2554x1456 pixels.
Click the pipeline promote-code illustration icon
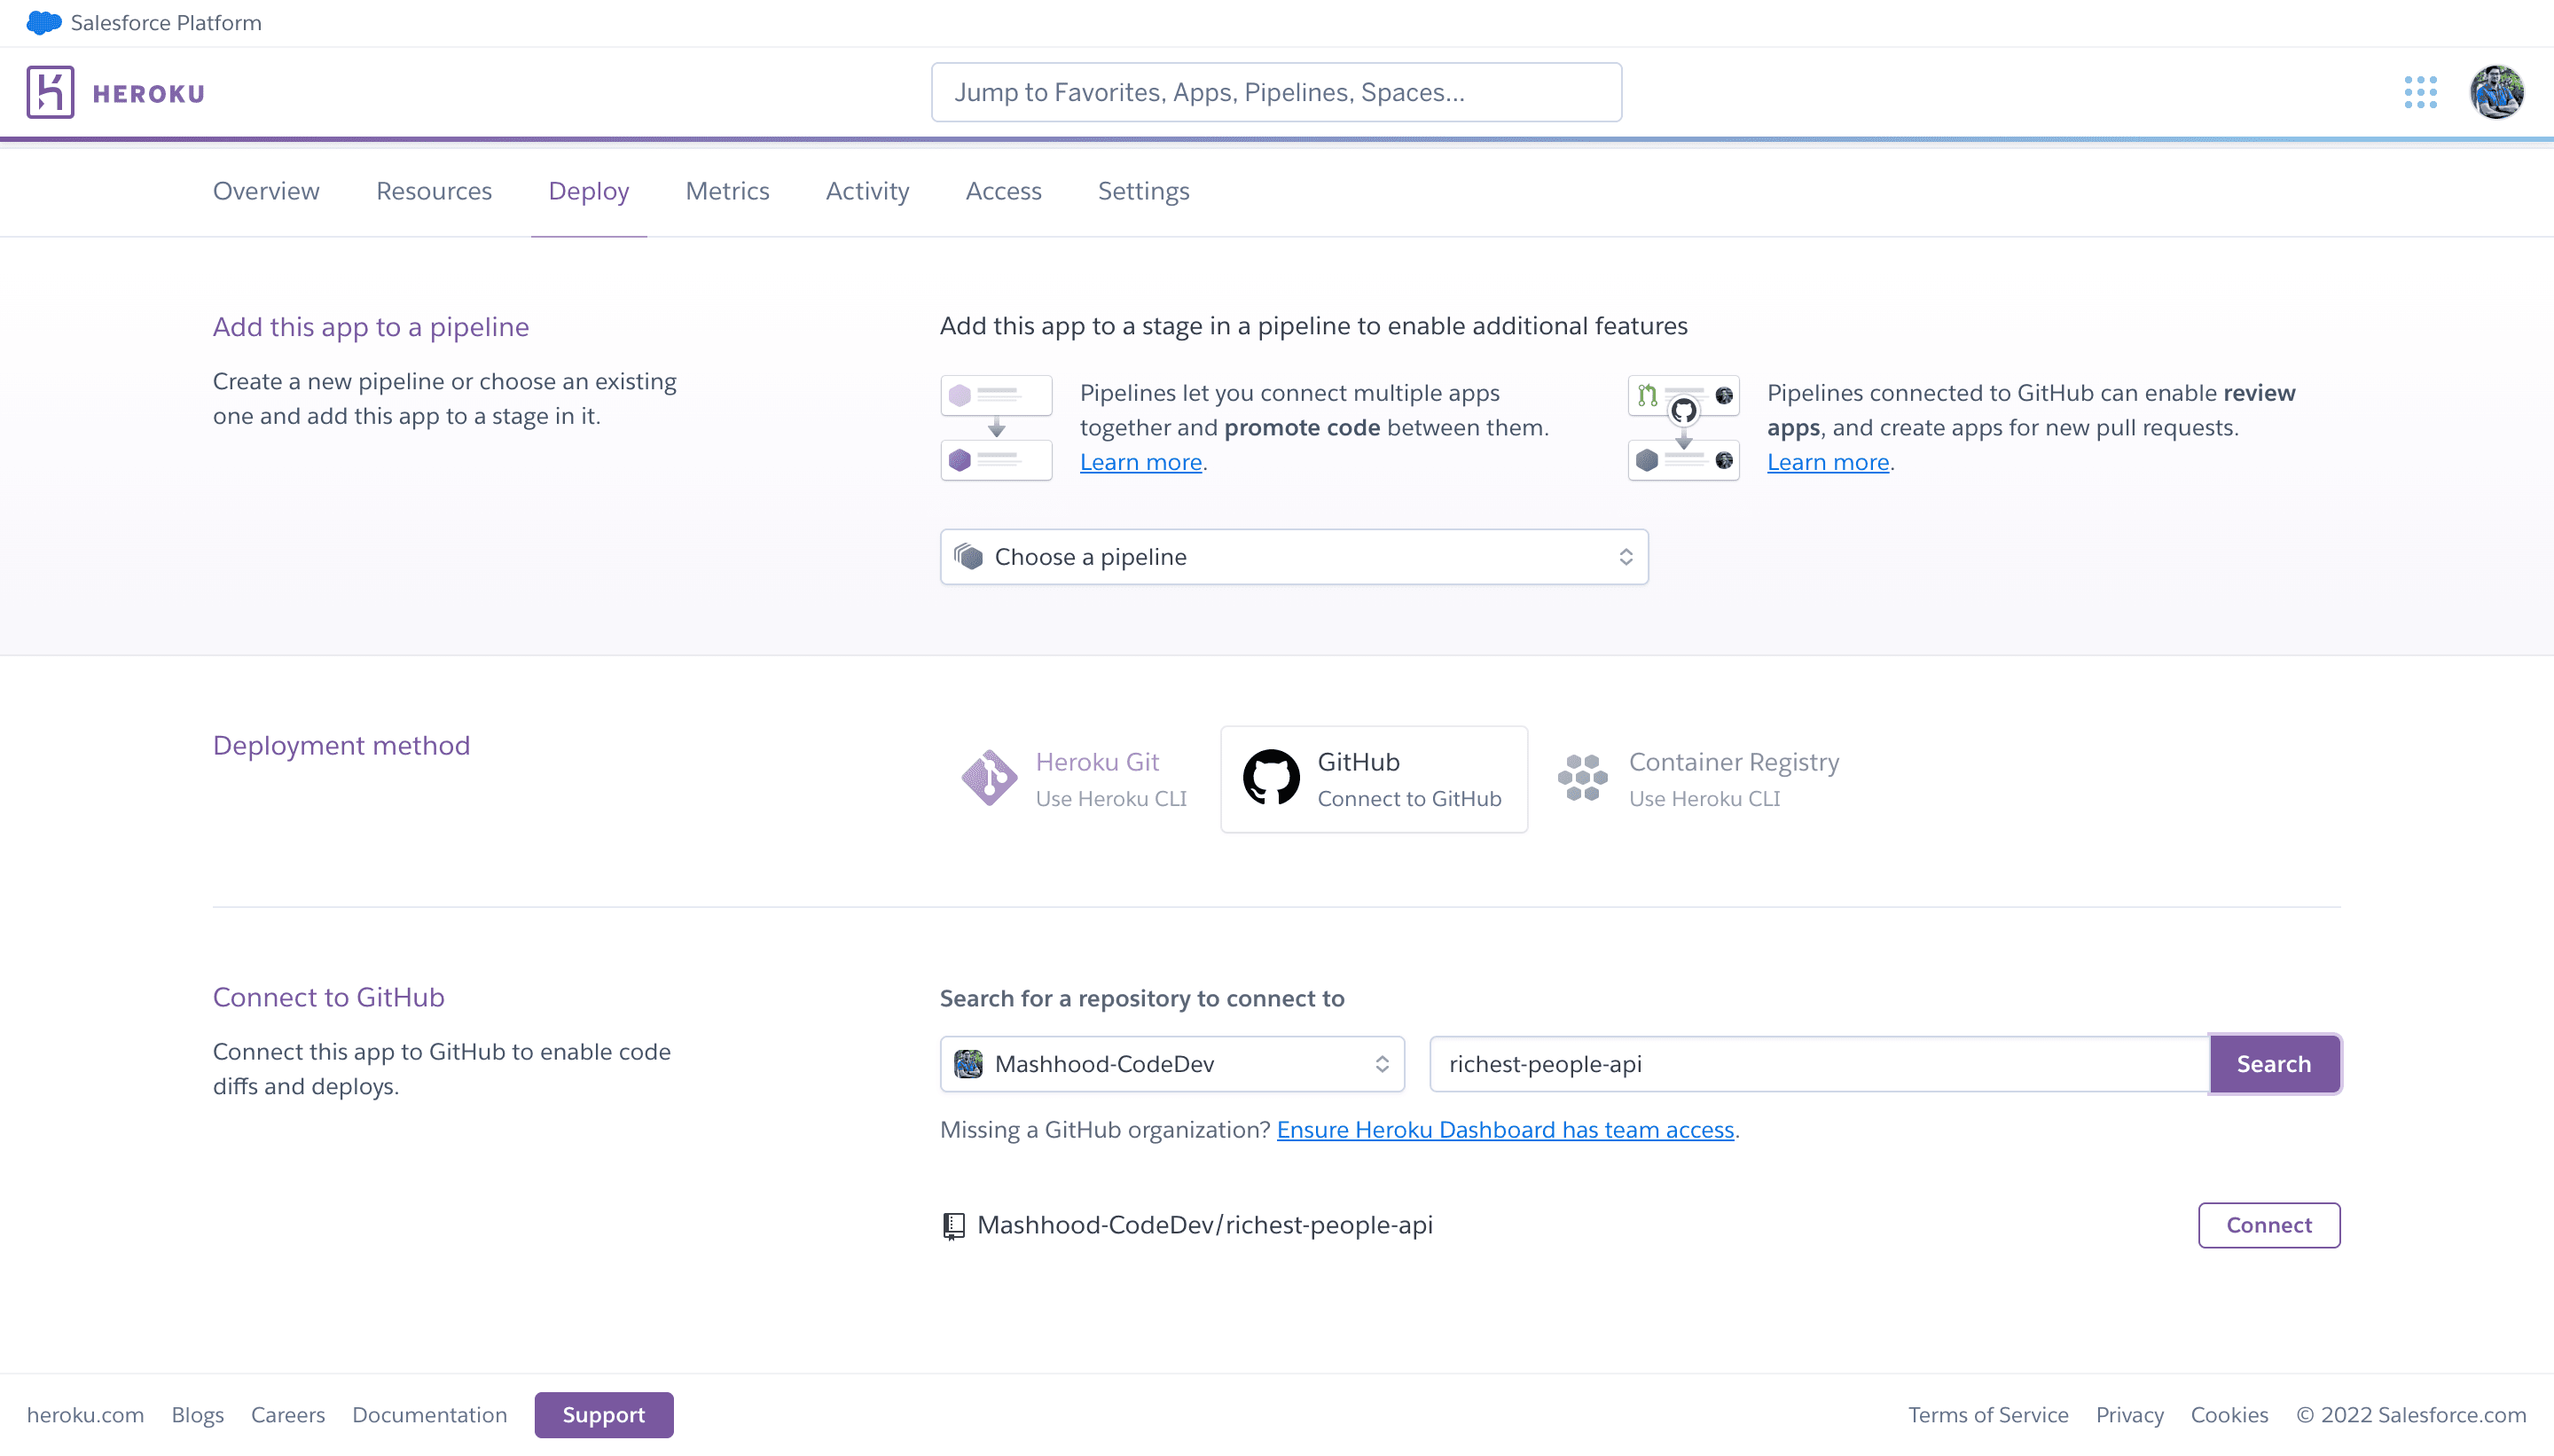point(996,428)
